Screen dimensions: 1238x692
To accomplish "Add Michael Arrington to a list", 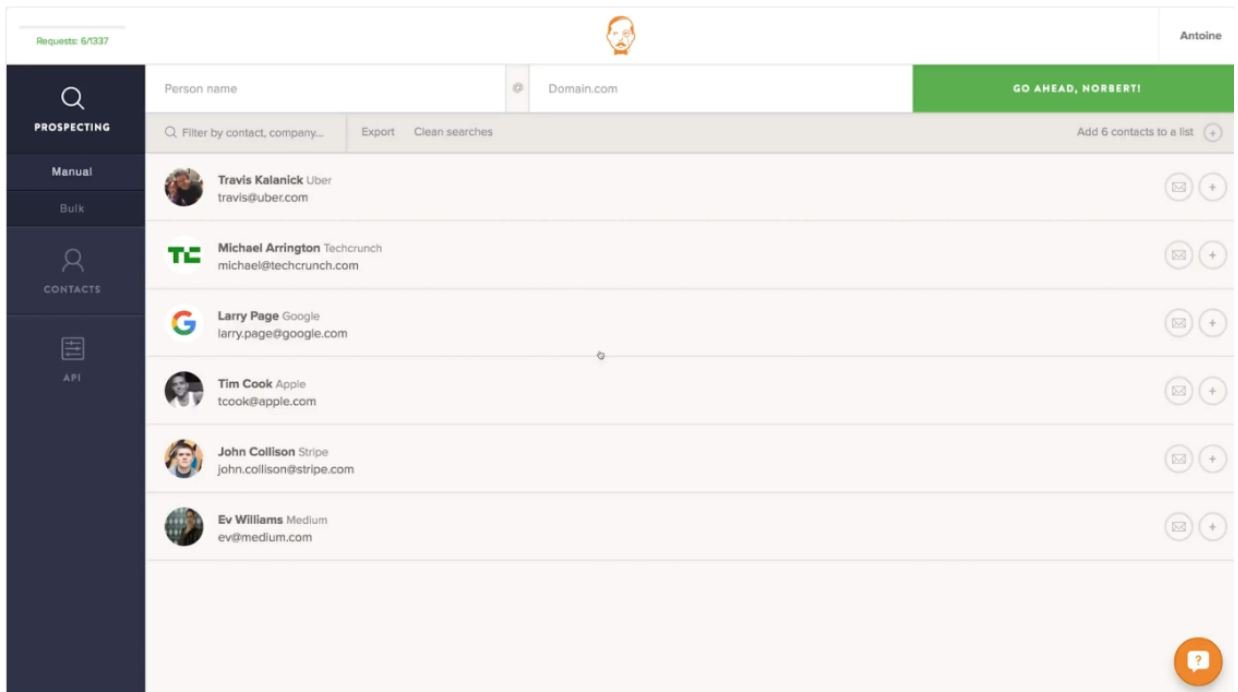I will coord(1212,255).
